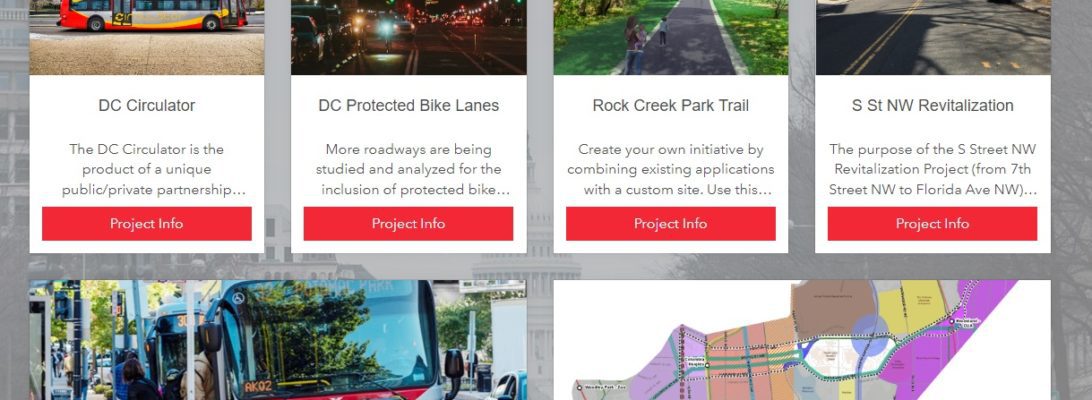Click the road photo with yellow center lines
This screenshot has height=400, width=1092.
point(933,37)
